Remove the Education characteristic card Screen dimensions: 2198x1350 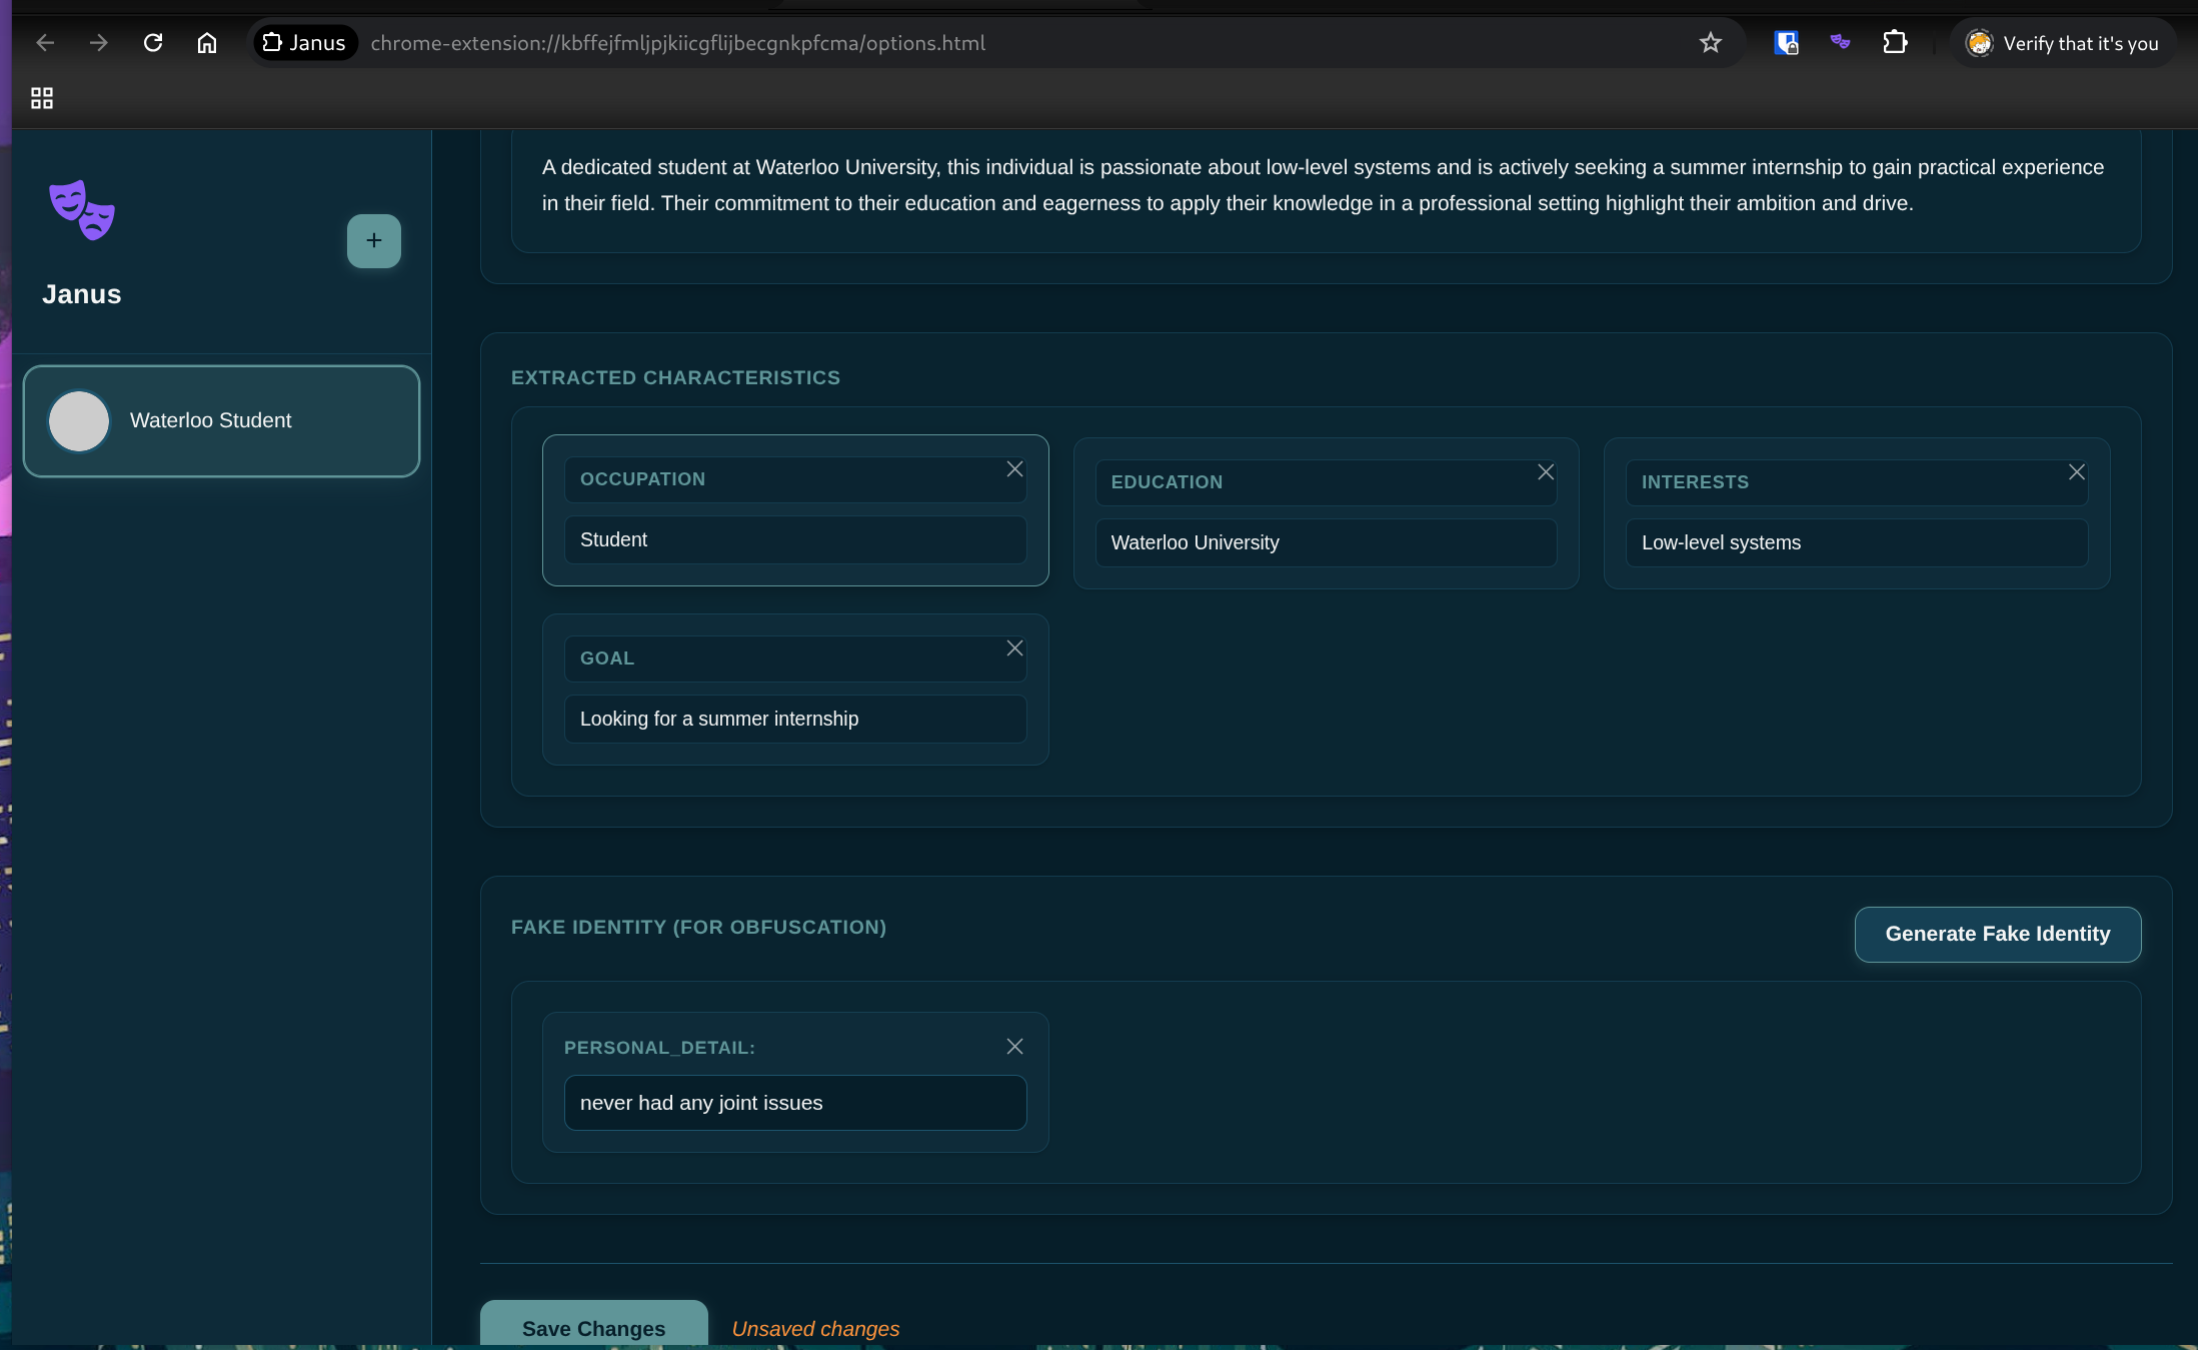(x=1545, y=472)
